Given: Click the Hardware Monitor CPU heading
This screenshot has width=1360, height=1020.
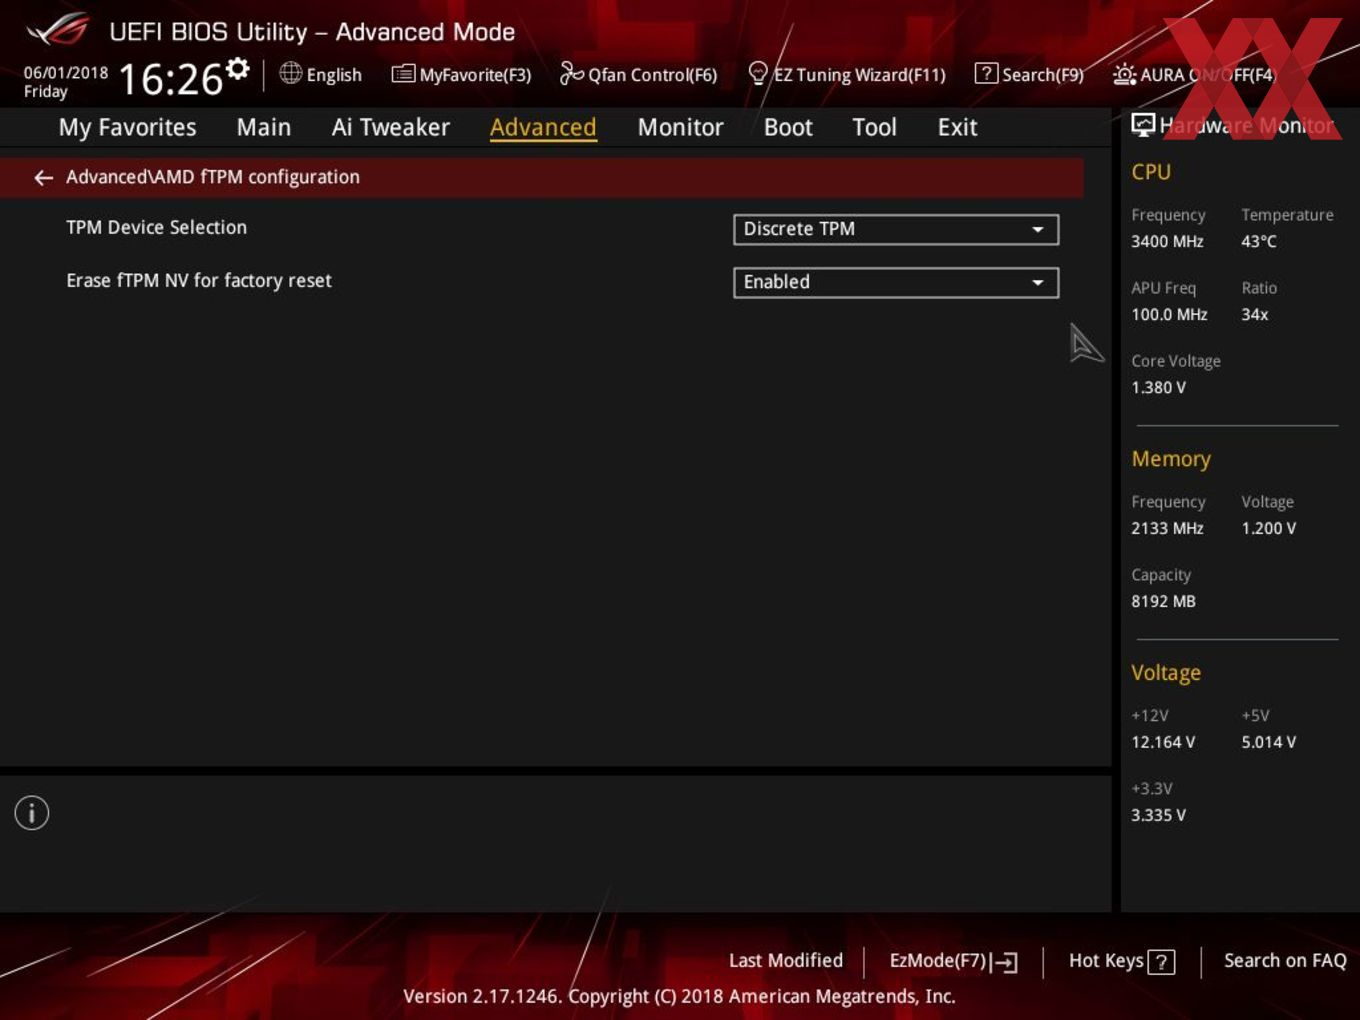Looking at the screenshot, I should point(1151,172).
